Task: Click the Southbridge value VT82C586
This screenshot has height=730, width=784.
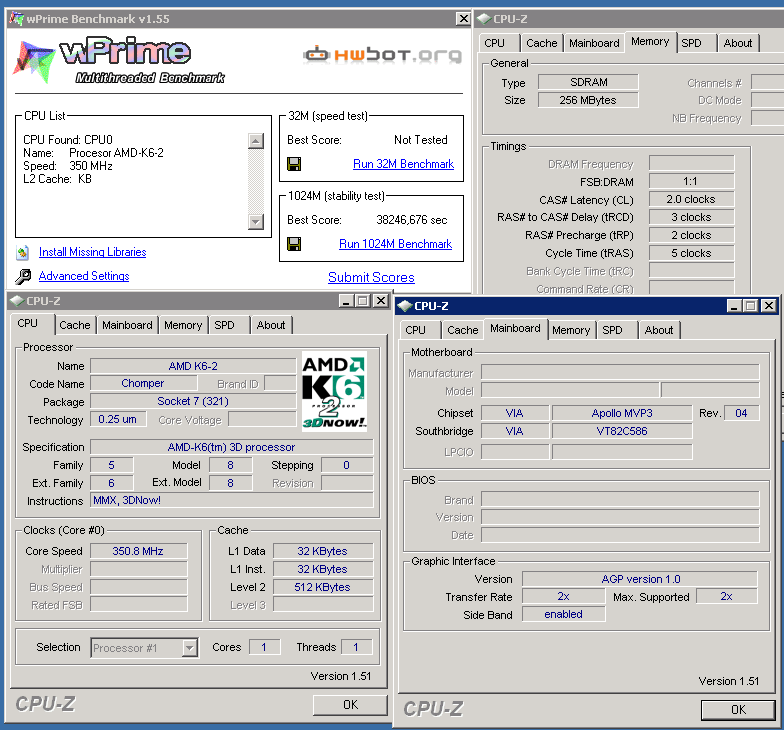Action: (x=622, y=431)
